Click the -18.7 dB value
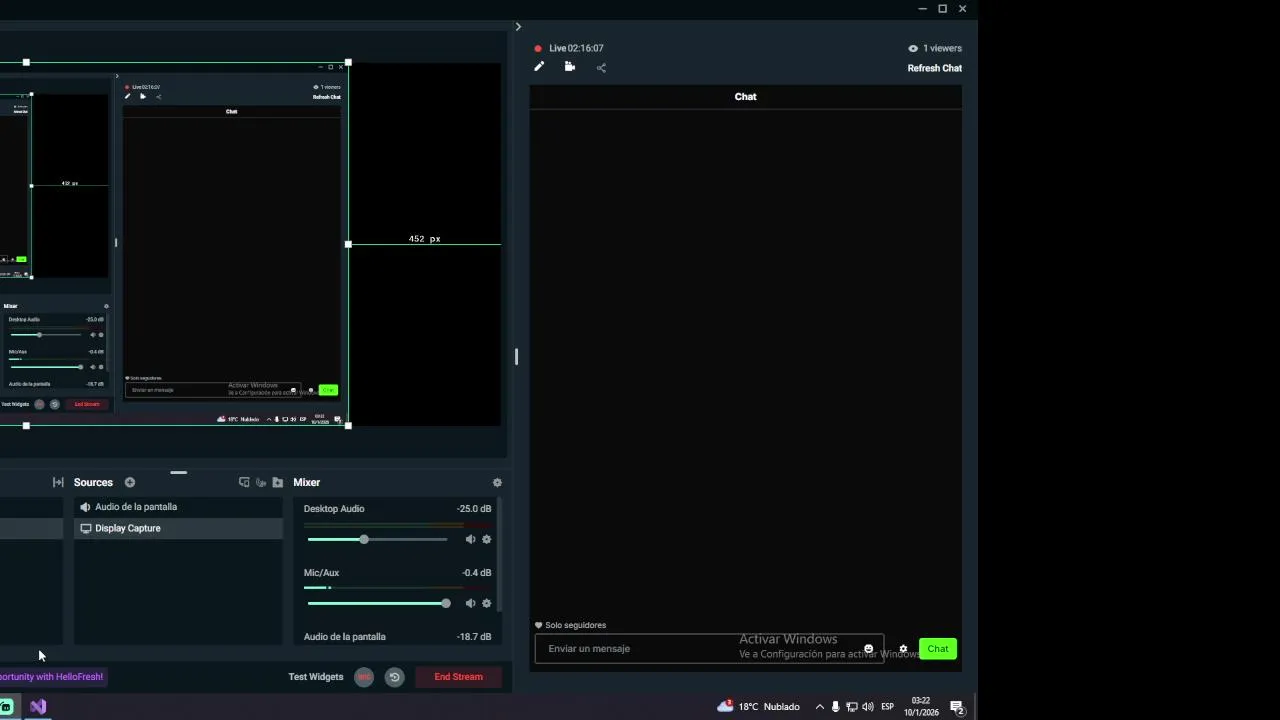This screenshot has height=720, width=1280. (474, 637)
